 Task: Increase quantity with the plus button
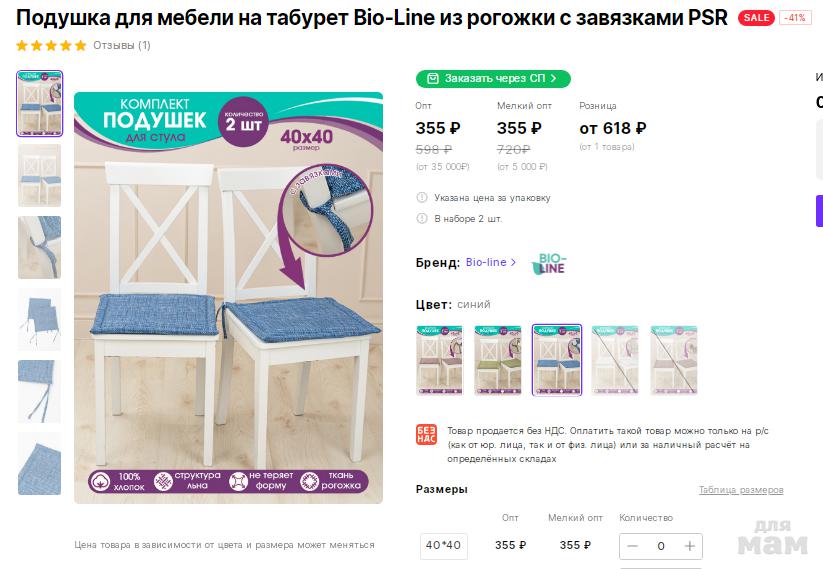[690, 546]
